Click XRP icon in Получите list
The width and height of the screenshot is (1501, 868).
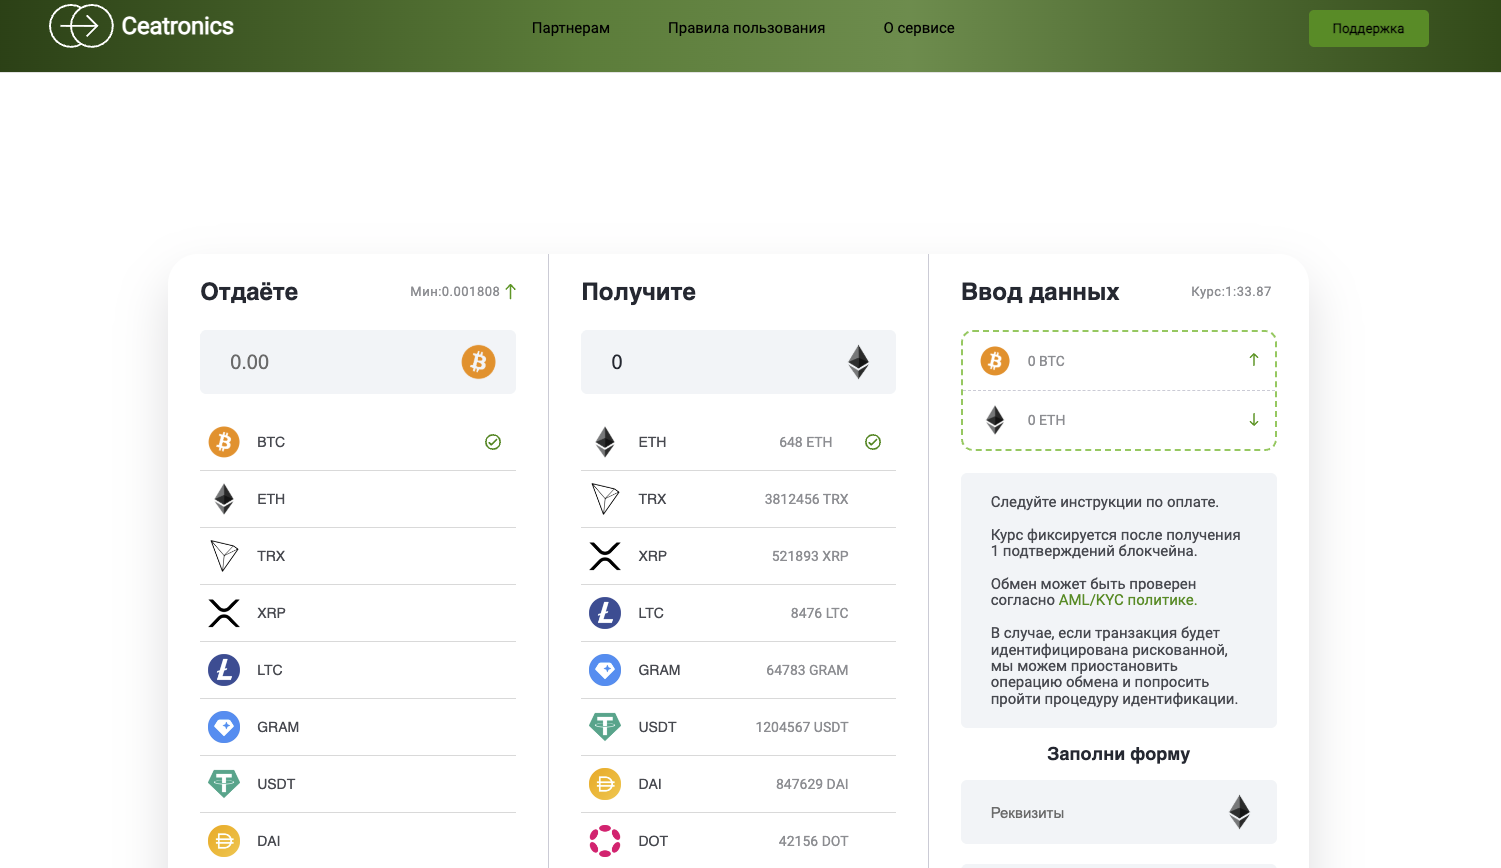605,556
